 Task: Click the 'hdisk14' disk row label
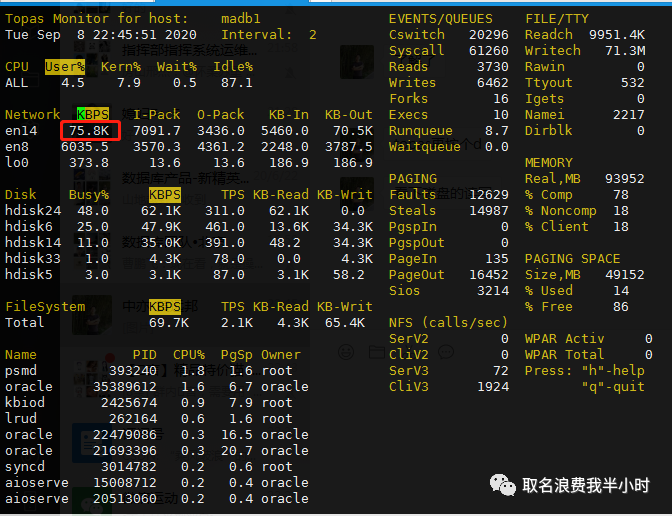(33, 243)
